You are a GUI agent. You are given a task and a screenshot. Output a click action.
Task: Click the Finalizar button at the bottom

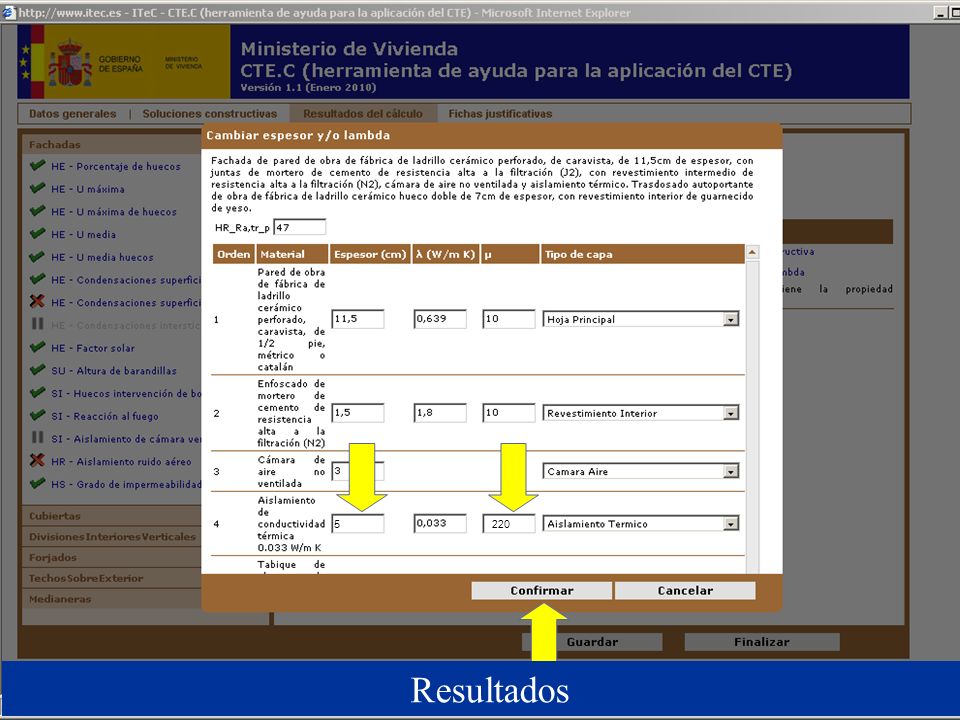point(762,642)
